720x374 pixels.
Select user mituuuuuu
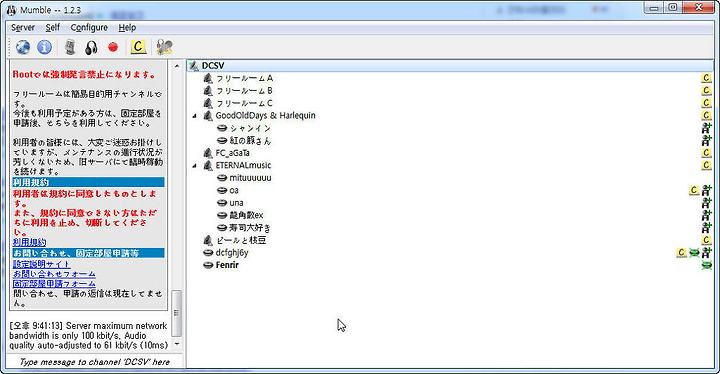click(x=250, y=178)
